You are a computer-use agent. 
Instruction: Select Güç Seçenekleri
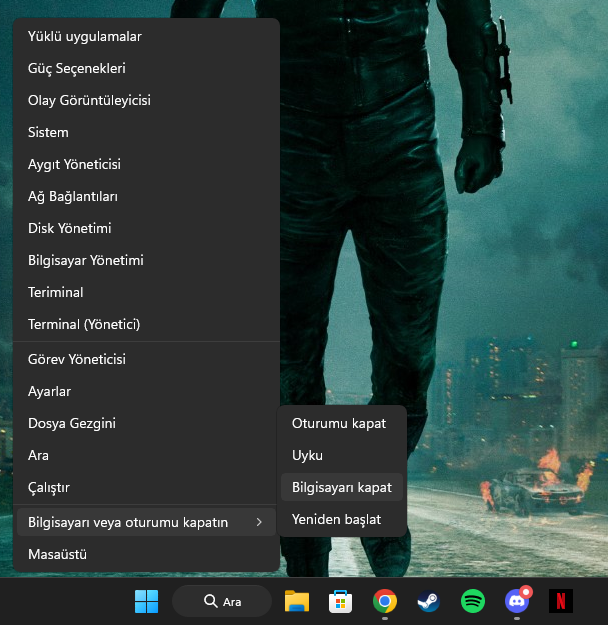coord(146,68)
